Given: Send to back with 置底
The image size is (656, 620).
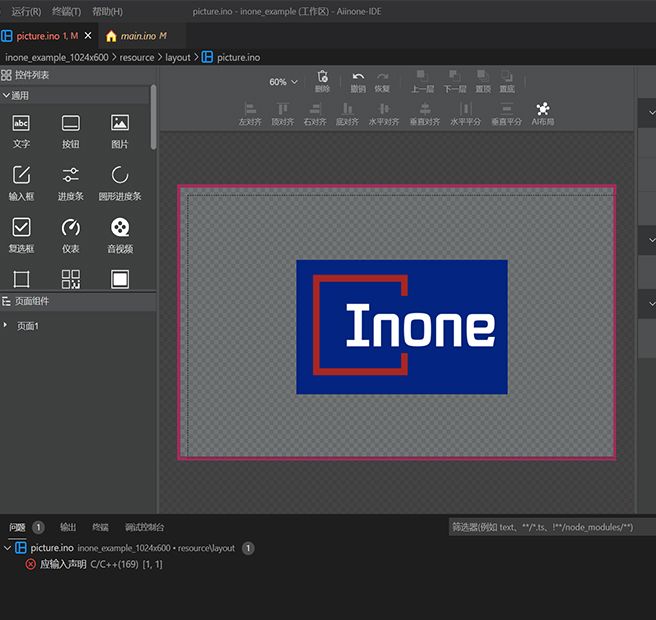Looking at the screenshot, I should pyautogui.click(x=507, y=81).
